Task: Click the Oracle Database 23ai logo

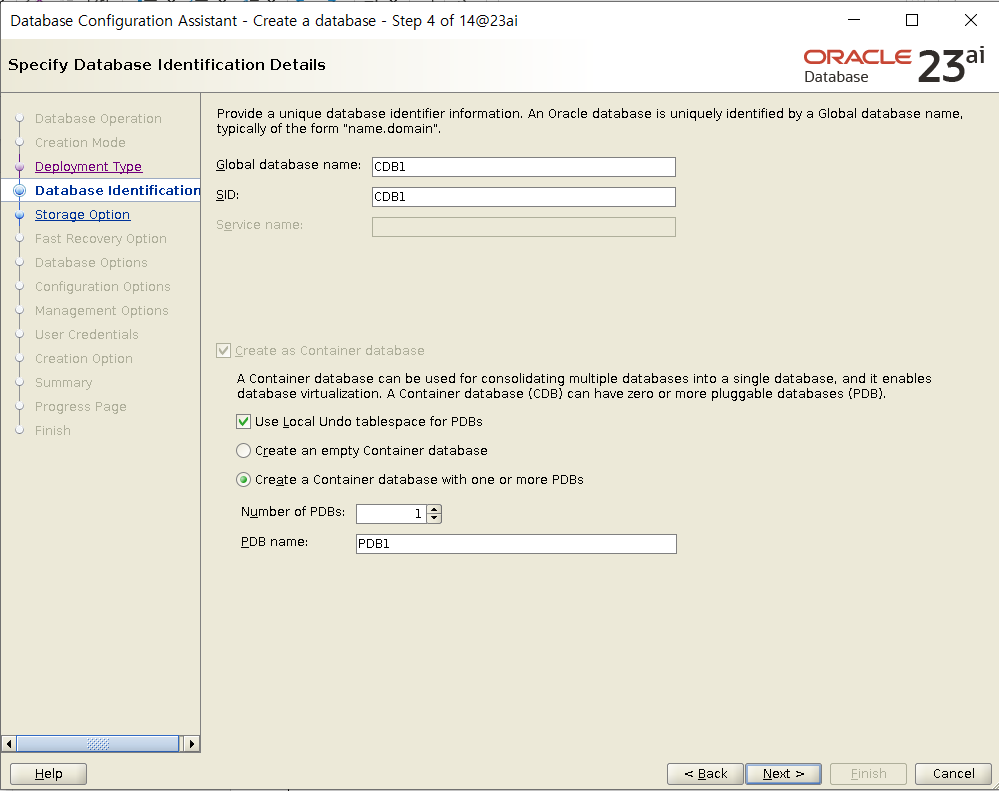Action: tap(894, 65)
